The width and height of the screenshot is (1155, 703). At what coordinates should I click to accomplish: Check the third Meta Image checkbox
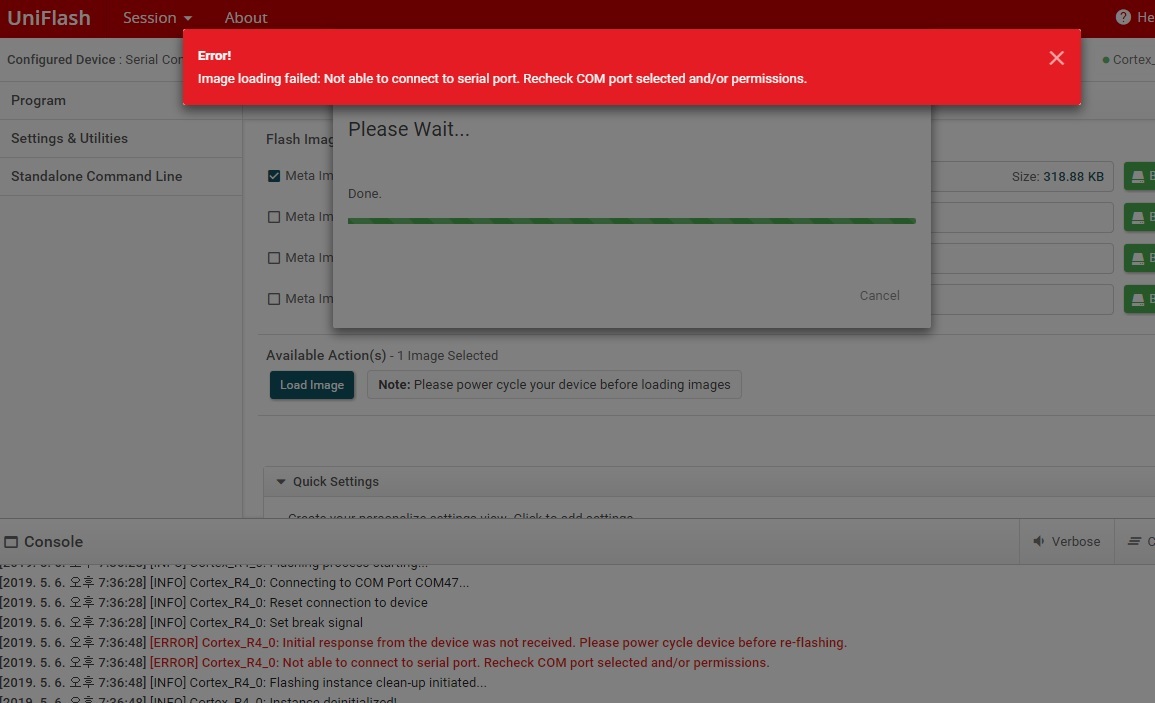(274, 258)
